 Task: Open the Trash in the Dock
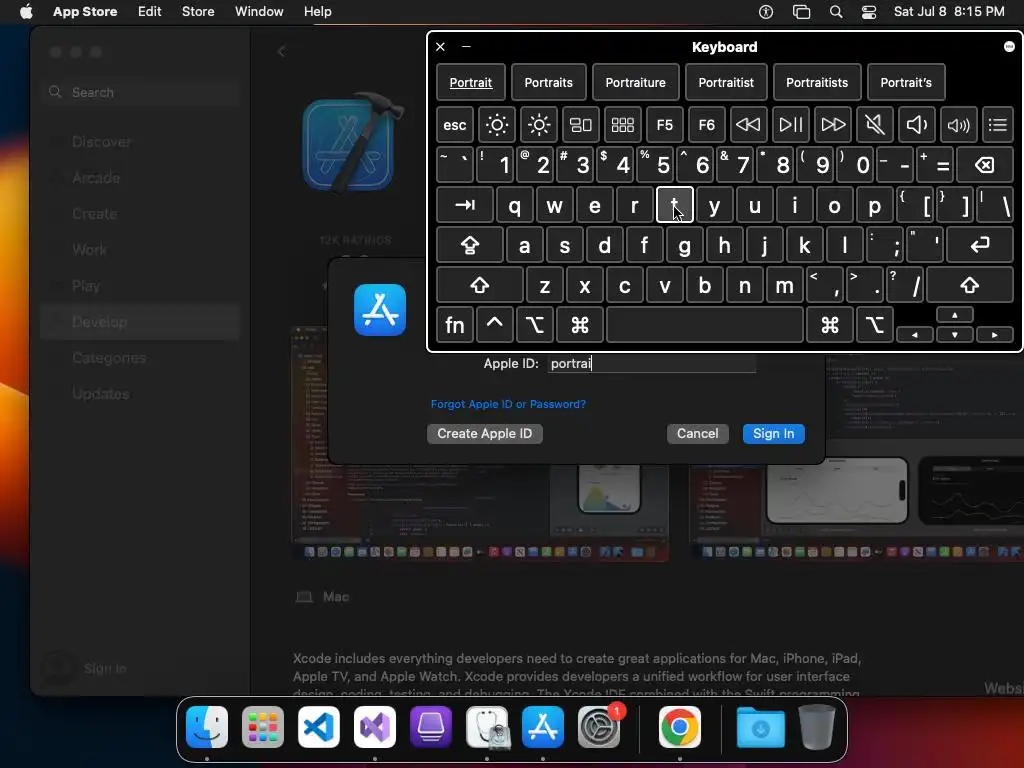tap(816, 727)
